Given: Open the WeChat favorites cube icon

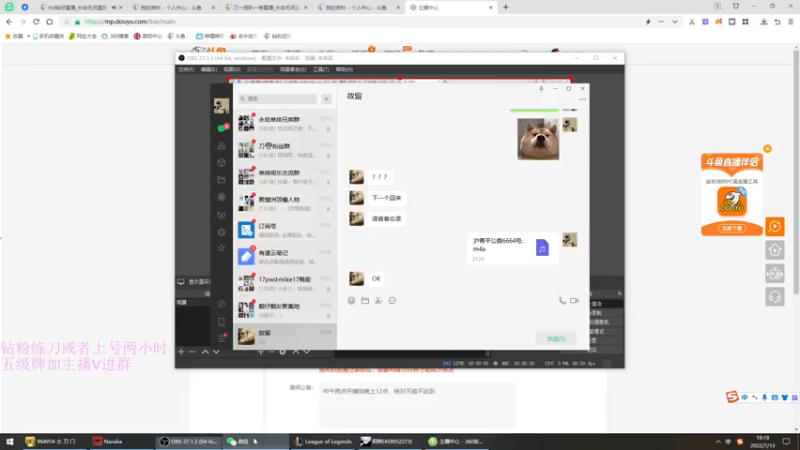Looking at the screenshot, I should pos(221,163).
